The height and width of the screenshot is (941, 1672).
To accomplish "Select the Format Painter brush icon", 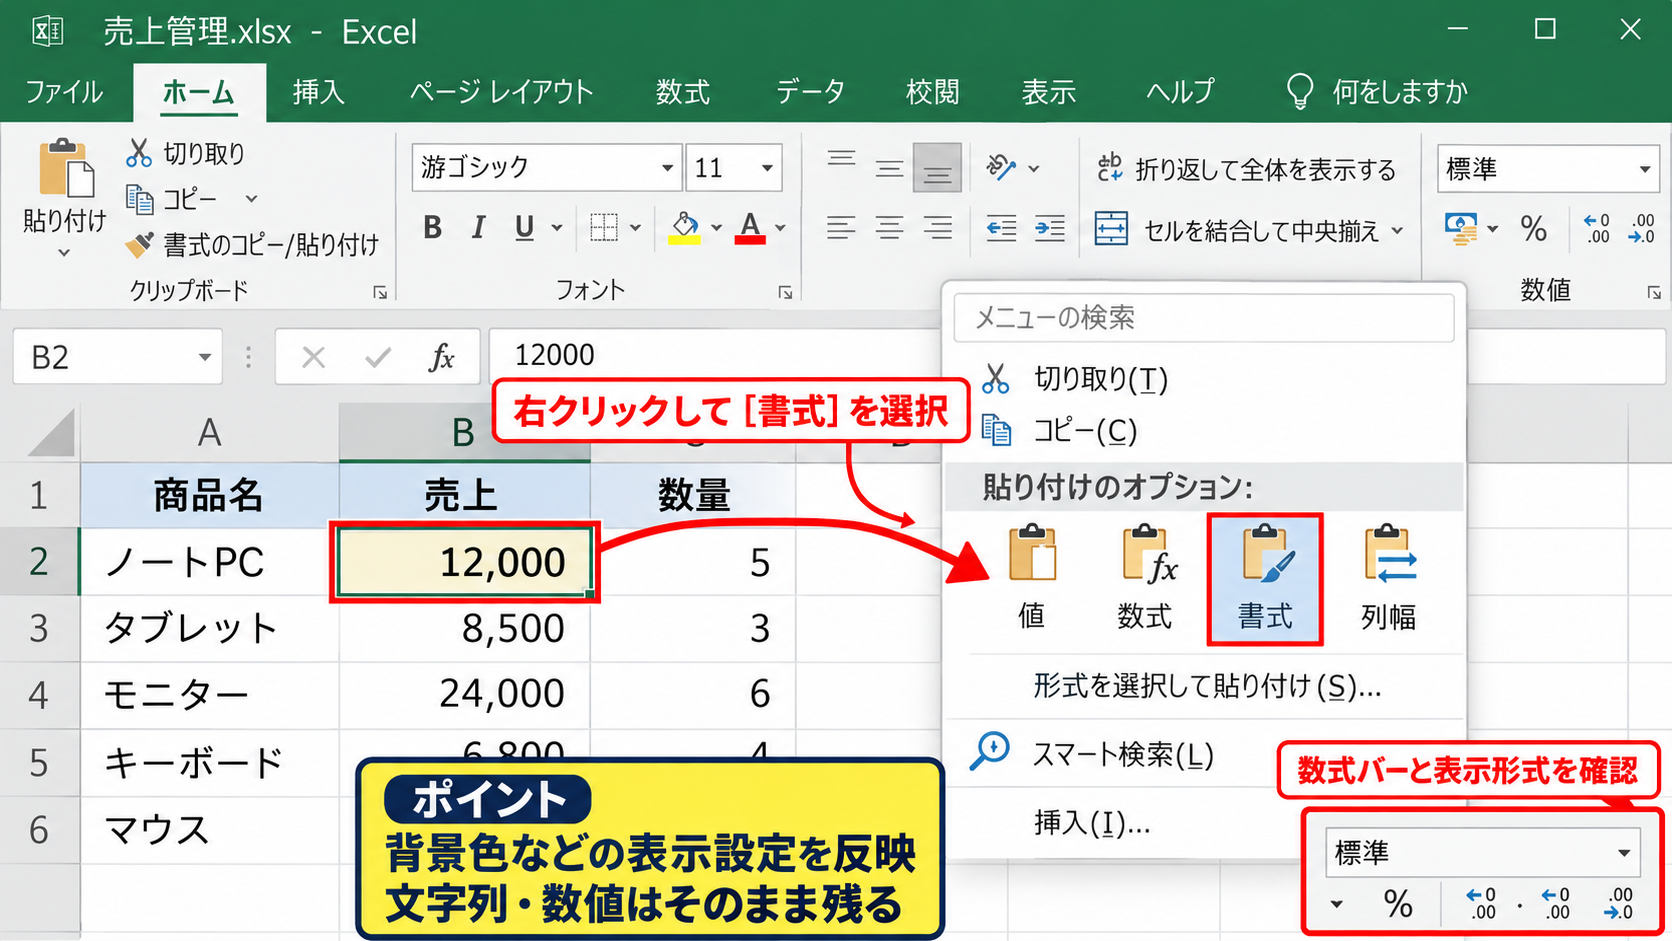I will pos(139,243).
